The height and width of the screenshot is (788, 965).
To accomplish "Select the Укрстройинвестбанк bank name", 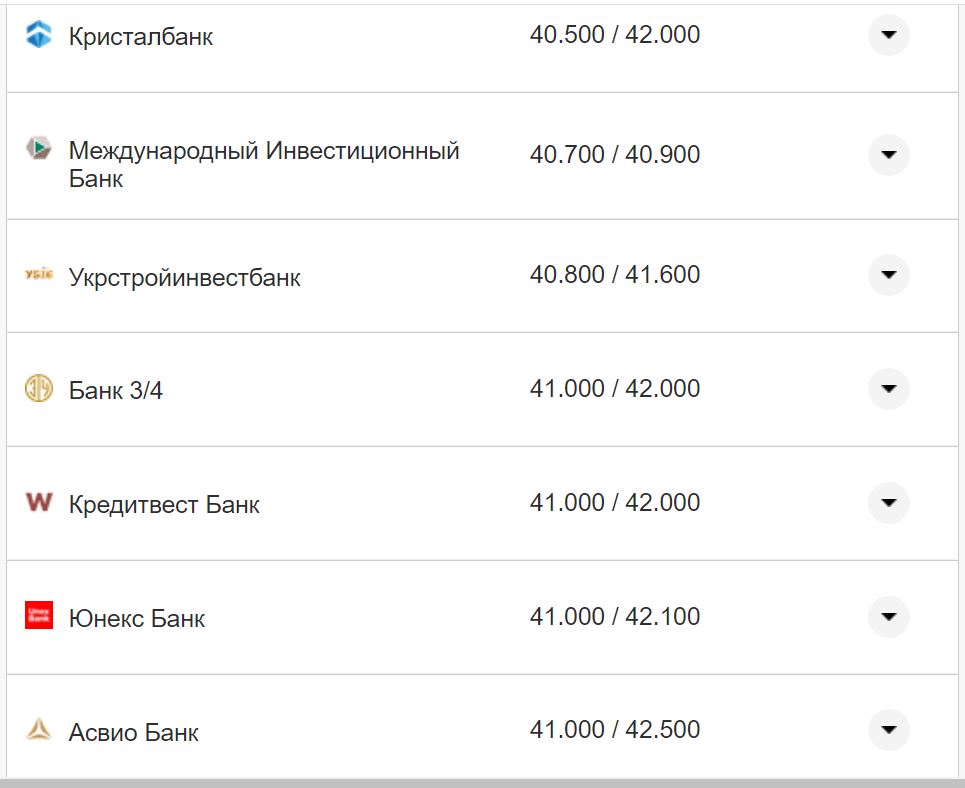I will coord(185,276).
